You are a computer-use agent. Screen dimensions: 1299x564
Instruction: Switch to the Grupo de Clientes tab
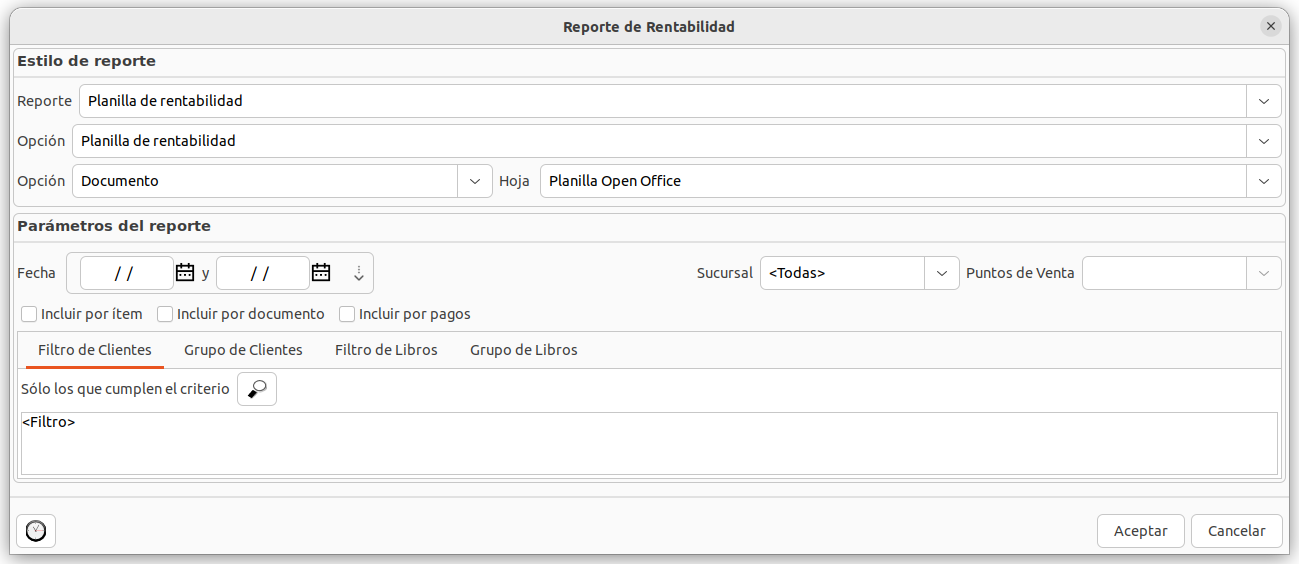pyautogui.click(x=243, y=350)
